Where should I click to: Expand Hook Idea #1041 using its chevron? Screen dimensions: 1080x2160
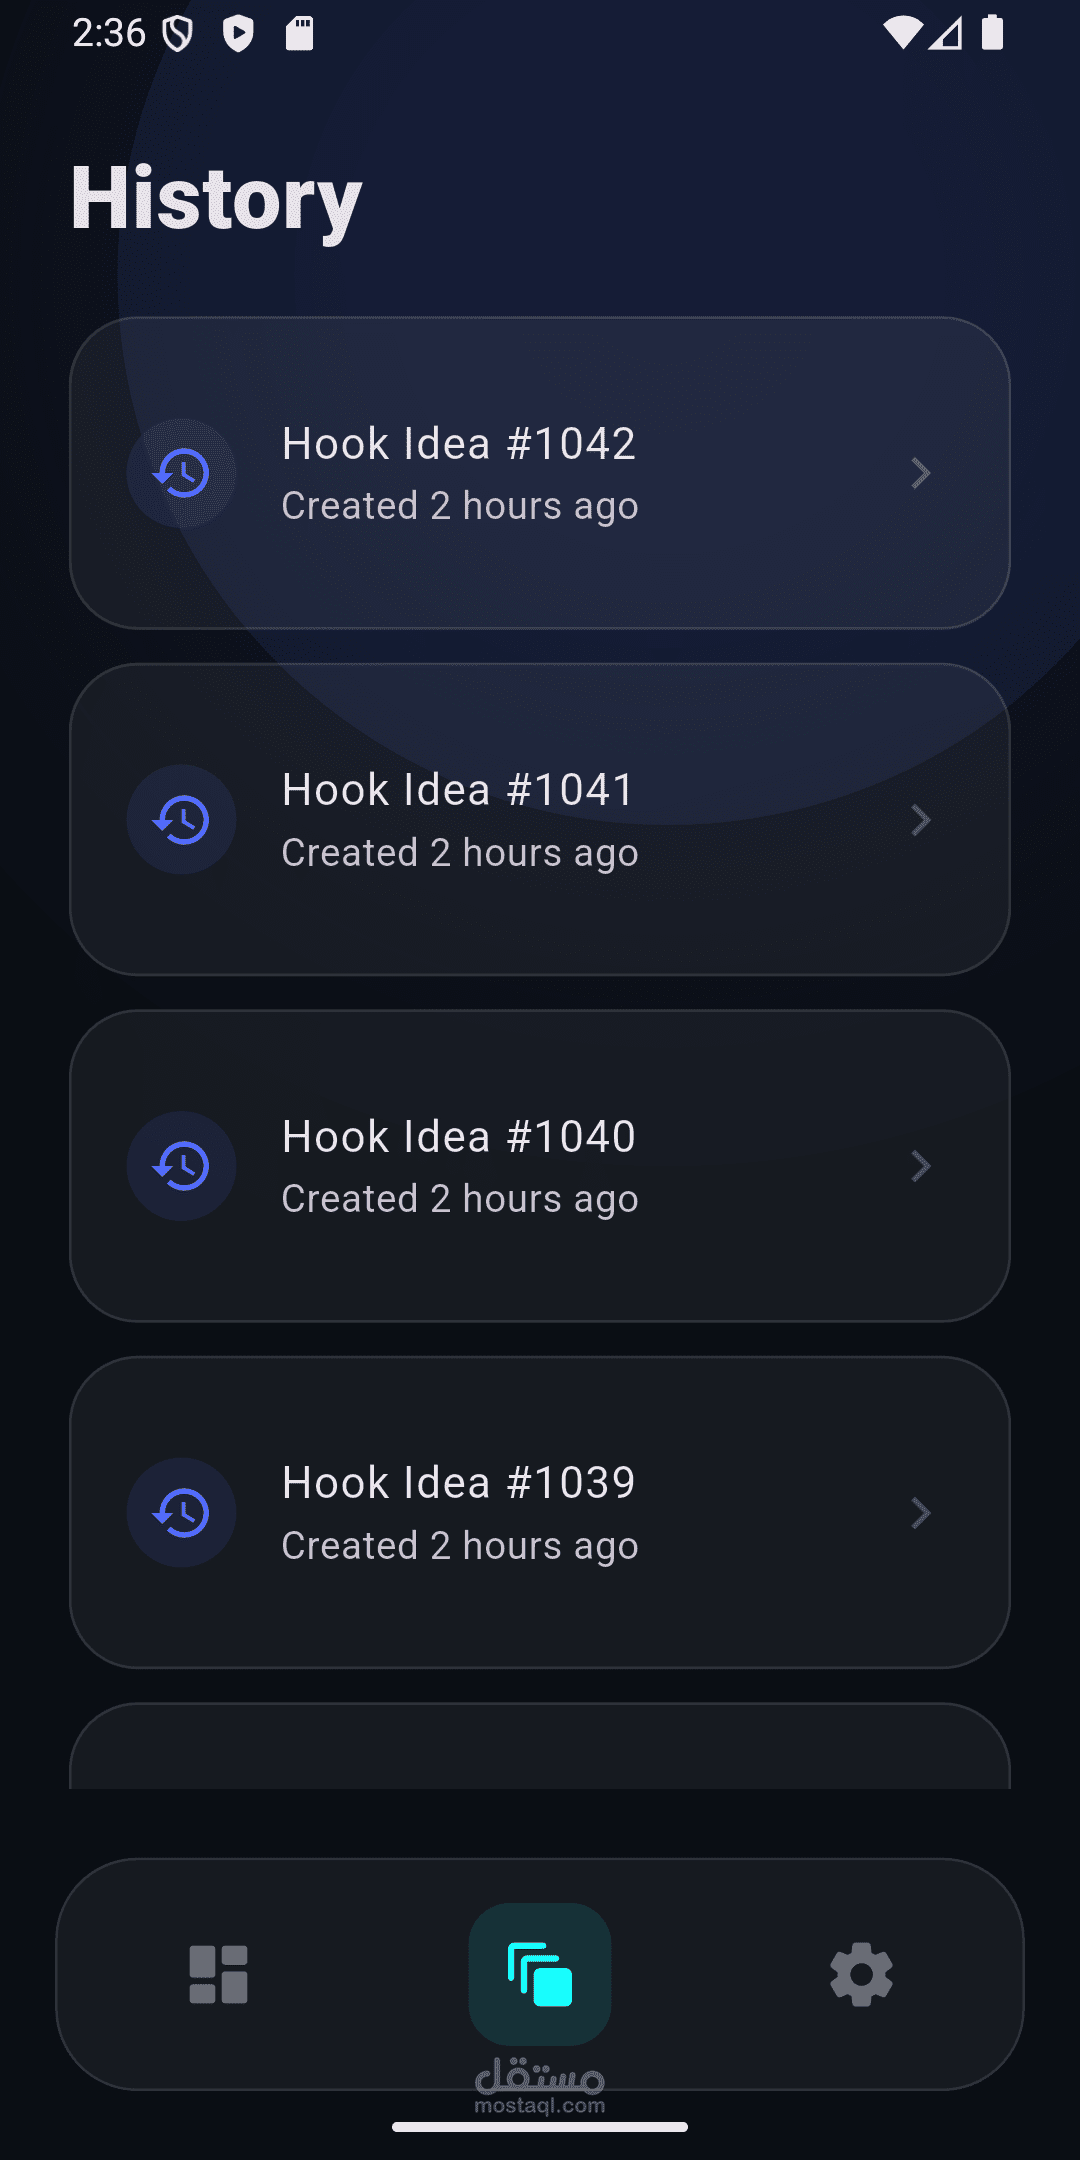(x=921, y=820)
